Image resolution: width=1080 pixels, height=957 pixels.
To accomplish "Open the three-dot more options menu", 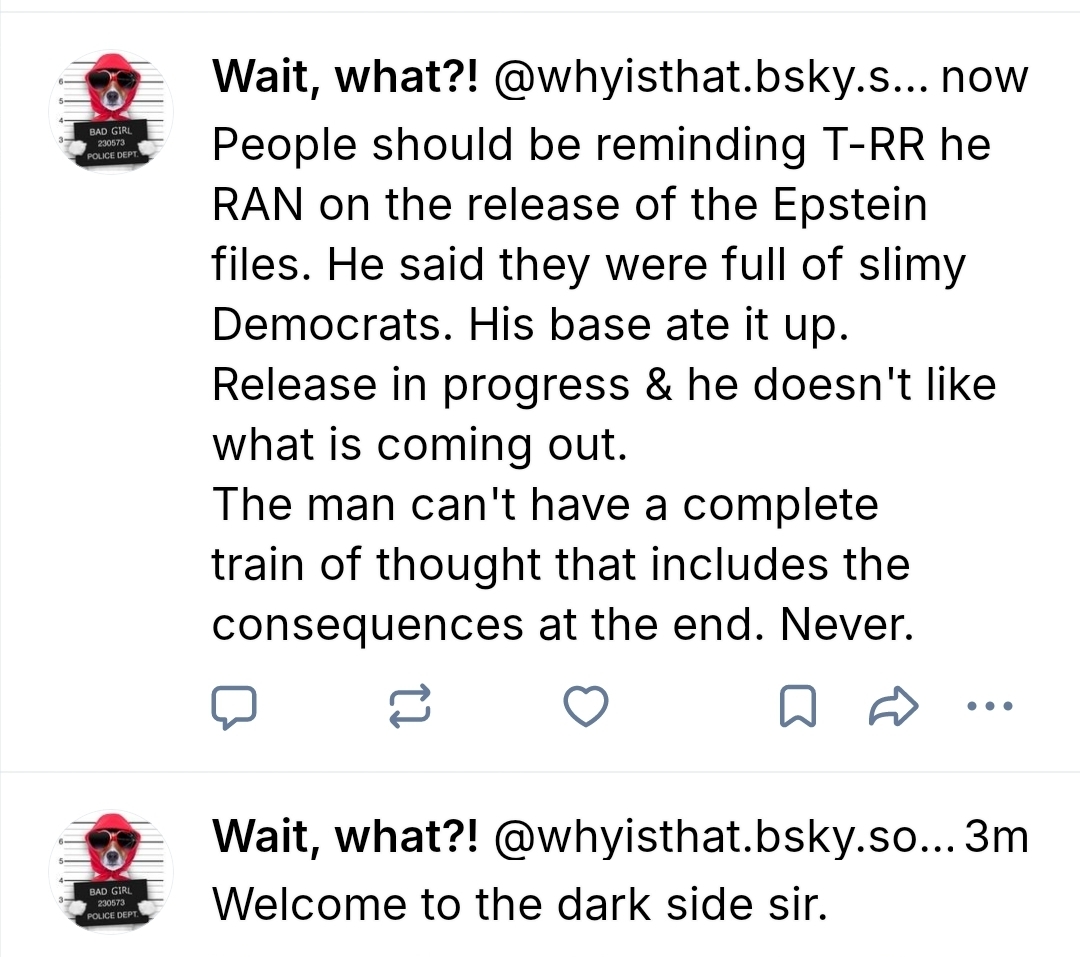I will point(991,706).
